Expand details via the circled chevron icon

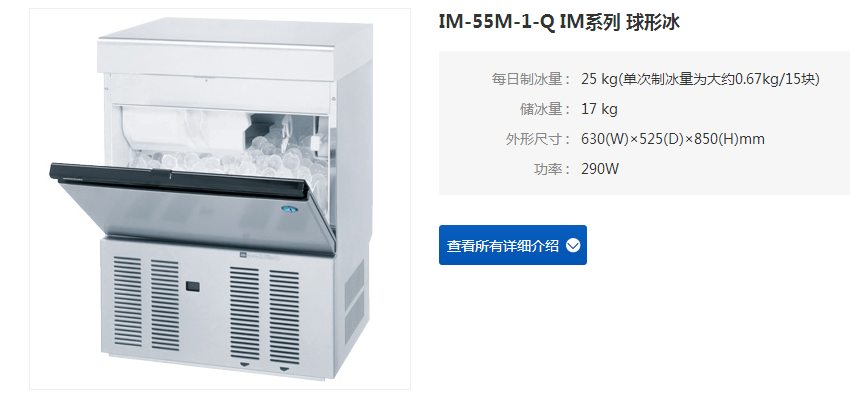click(x=572, y=245)
